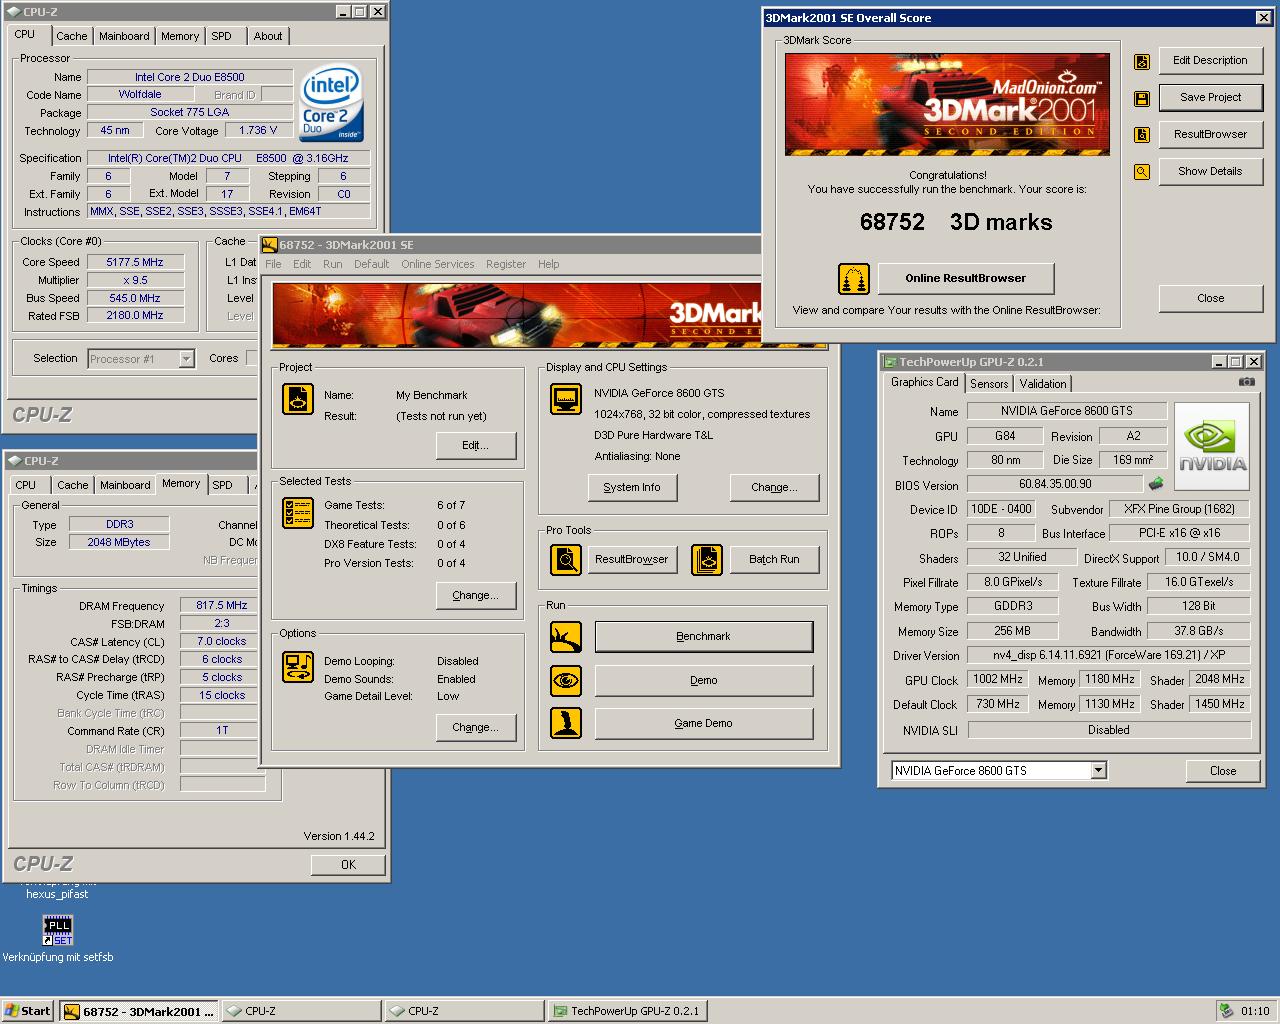Click the 68752 3D marks score text
The height and width of the screenshot is (1024, 1280).
click(956, 222)
